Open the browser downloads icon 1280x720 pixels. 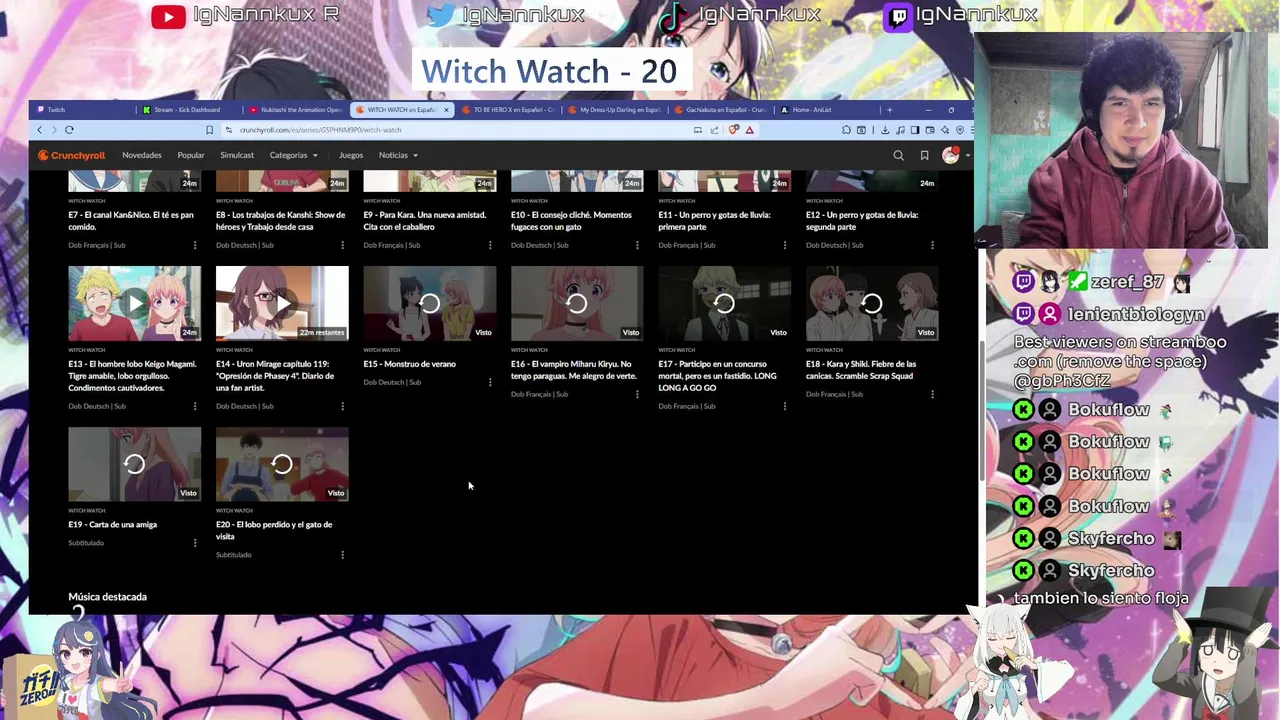tap(885, 130)
